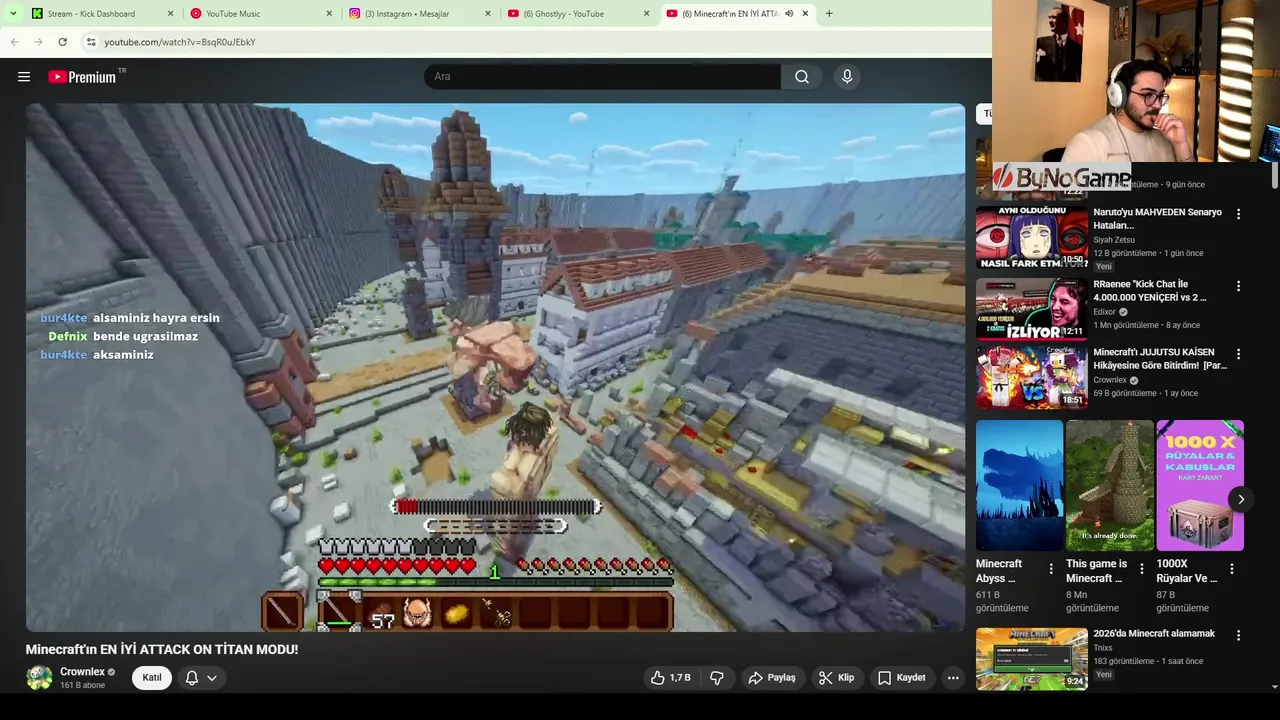
Task: Open Naruto'yu MAHVEDEN Senaryo Hataları thumbnail
Action: click(1032, 238)
